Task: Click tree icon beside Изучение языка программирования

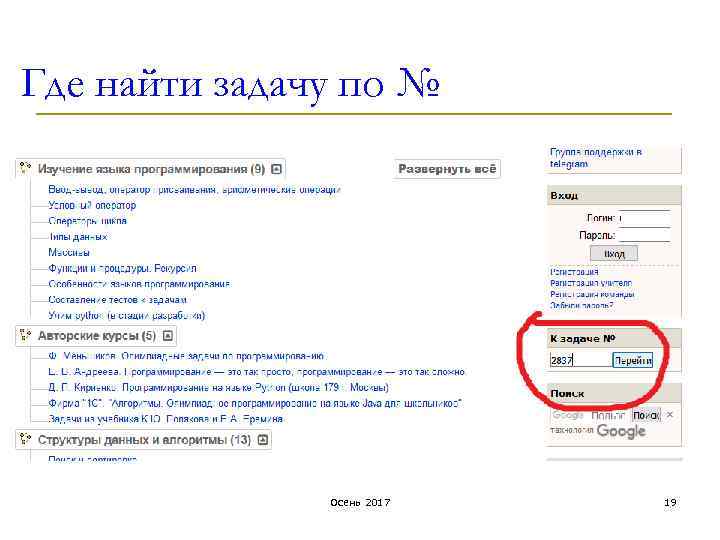Action: [x=25, y=169]
